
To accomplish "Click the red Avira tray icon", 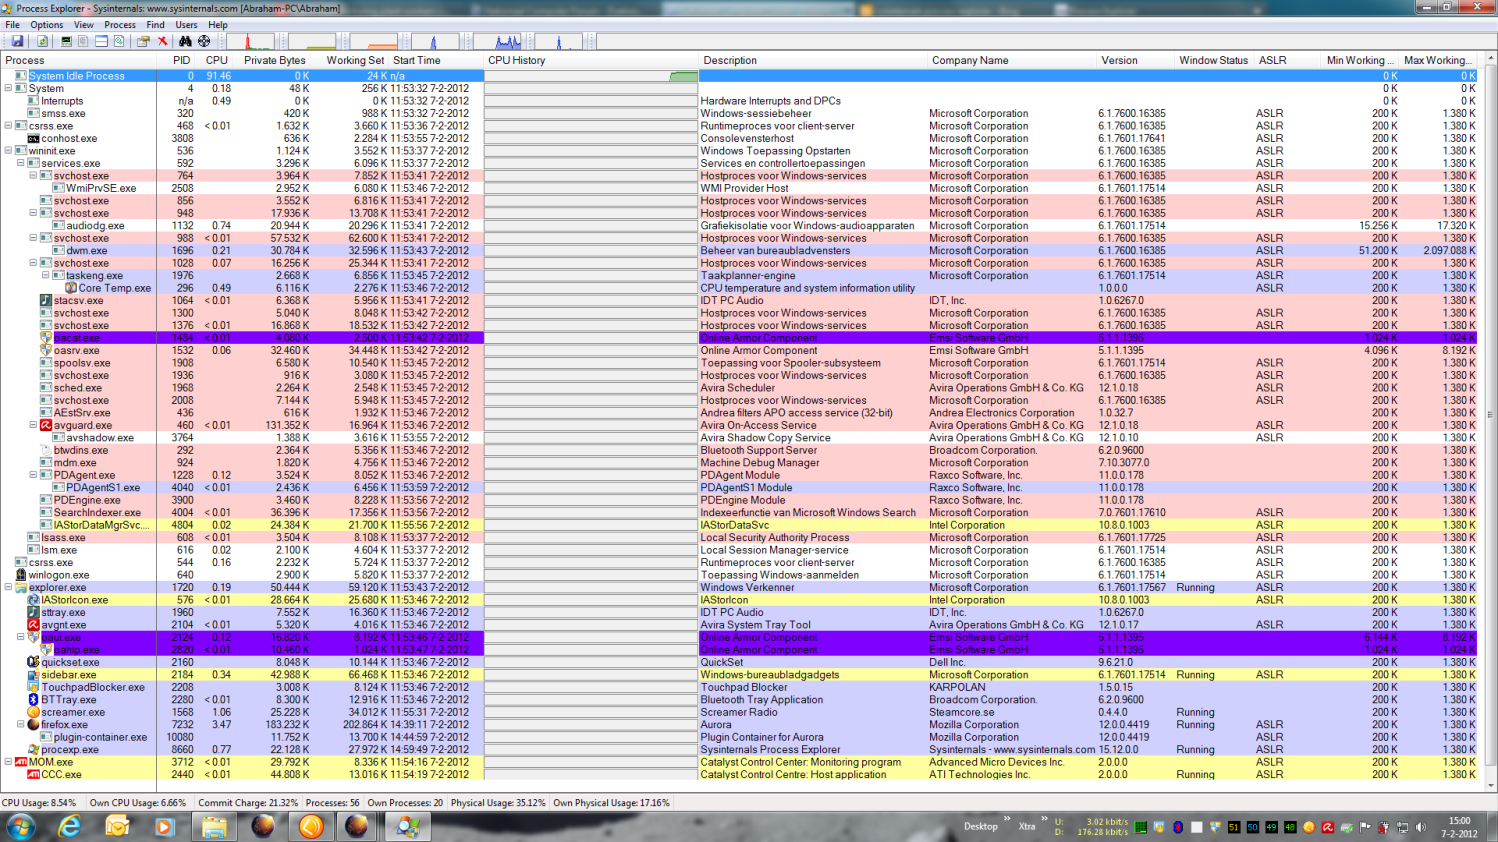I will click(x=1328, y=827).
